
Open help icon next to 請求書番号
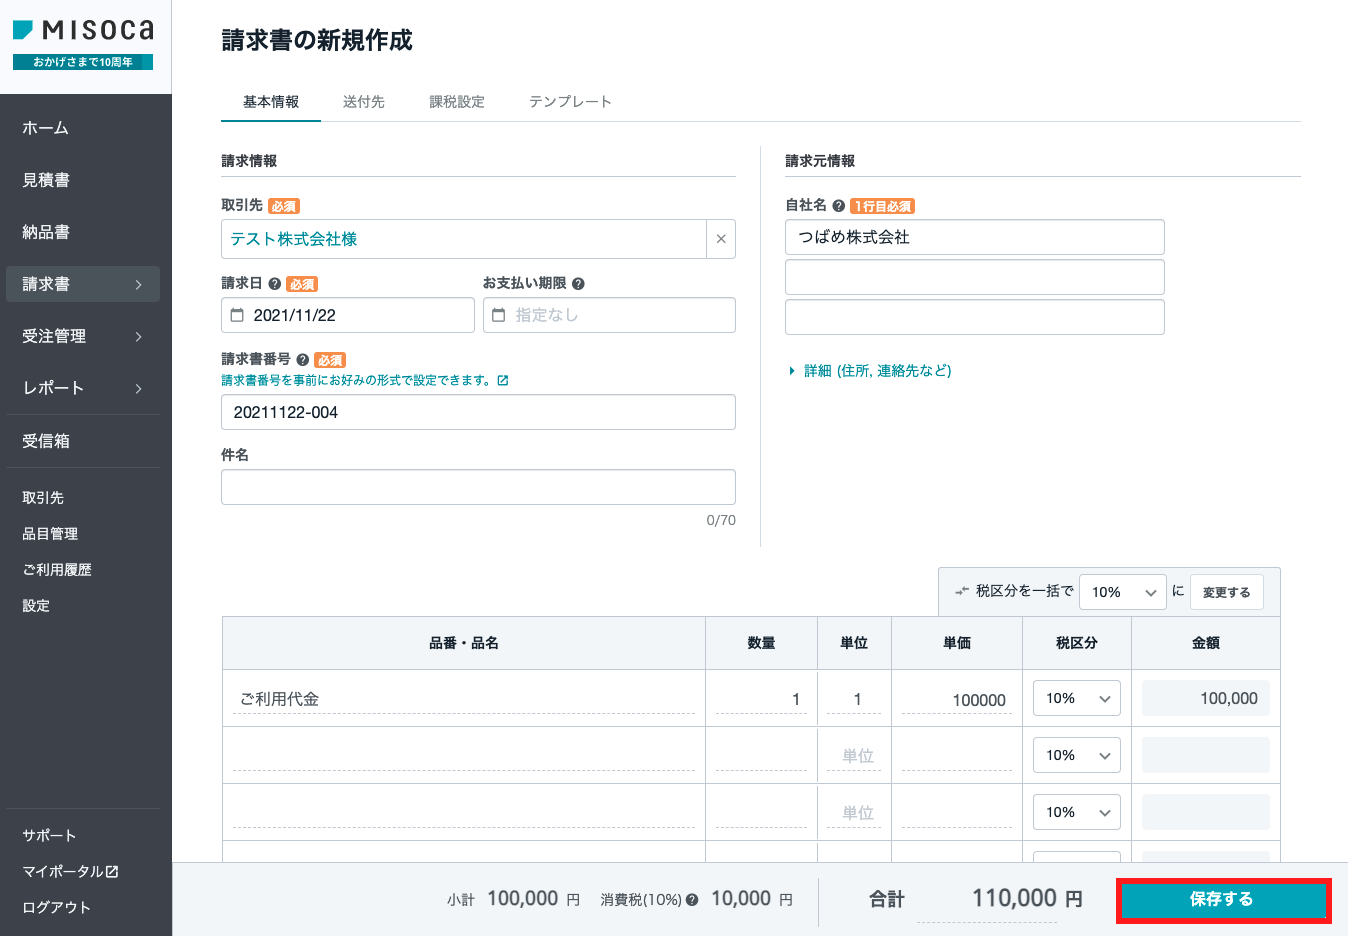pyautogui.click(x=302, y=360)
